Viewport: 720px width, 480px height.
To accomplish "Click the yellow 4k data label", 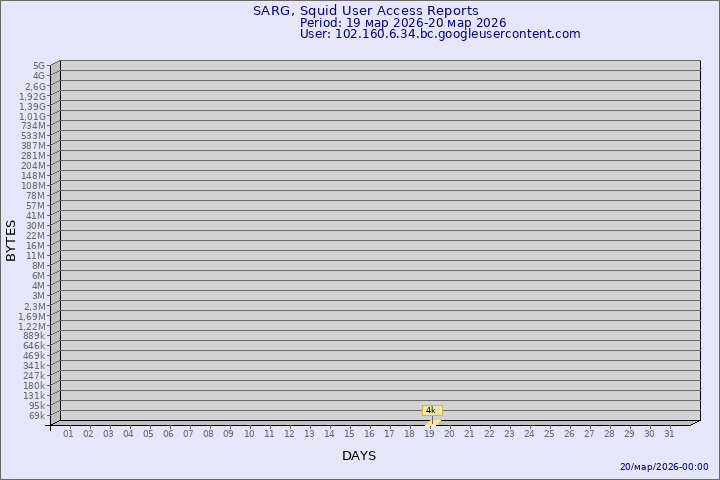I will point(431,410).
